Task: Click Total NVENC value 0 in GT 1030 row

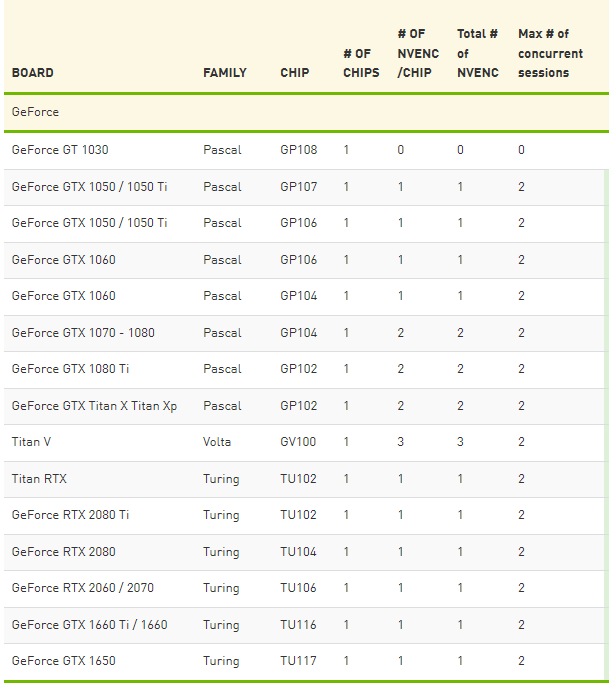Action: coord(460,150)
